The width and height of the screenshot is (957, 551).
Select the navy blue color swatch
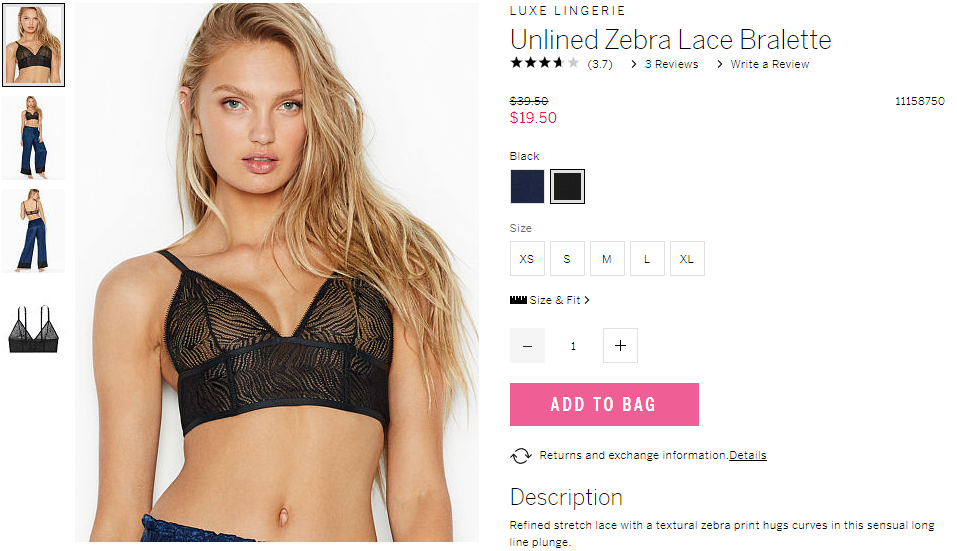527,186
